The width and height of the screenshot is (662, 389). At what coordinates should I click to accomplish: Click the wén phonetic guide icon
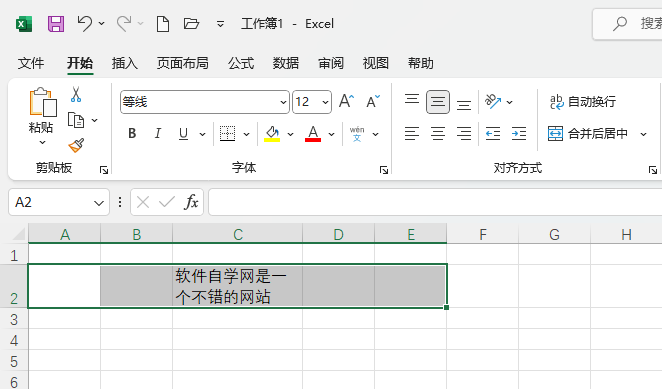pyautogui.click(x=357, y=134)
